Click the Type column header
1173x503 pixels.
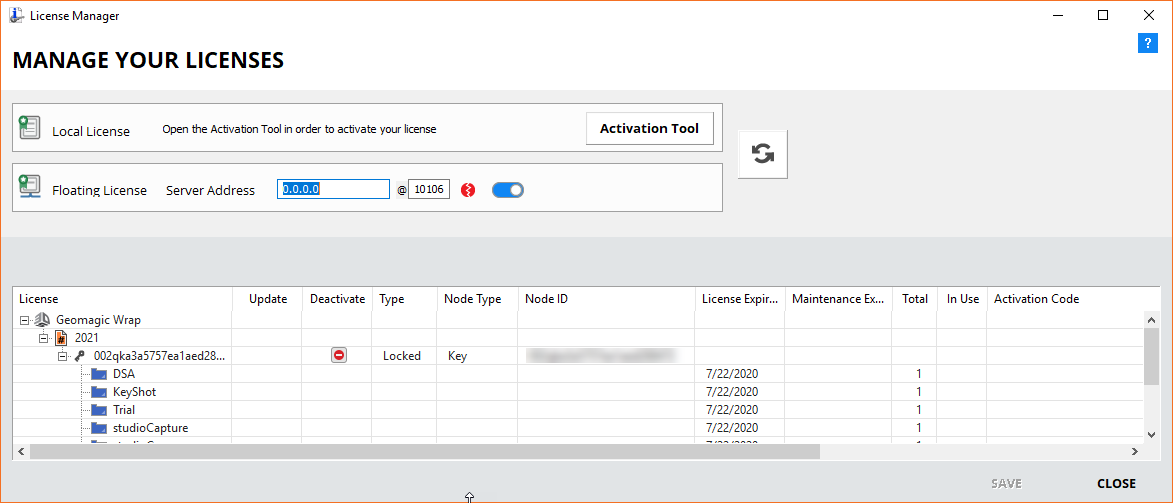point(405,299)
